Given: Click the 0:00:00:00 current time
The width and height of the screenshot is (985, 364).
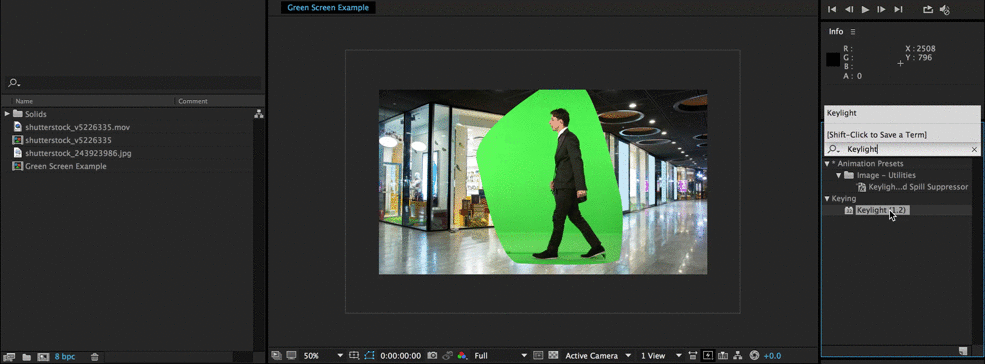Looking at the screenshot, I should tap(400, 356).
